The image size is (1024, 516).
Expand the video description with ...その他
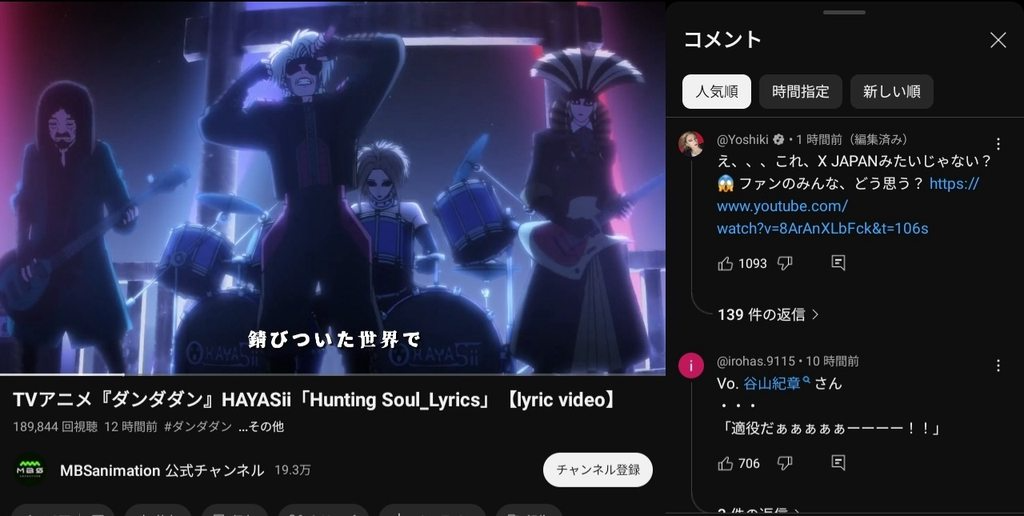point(261,427)
